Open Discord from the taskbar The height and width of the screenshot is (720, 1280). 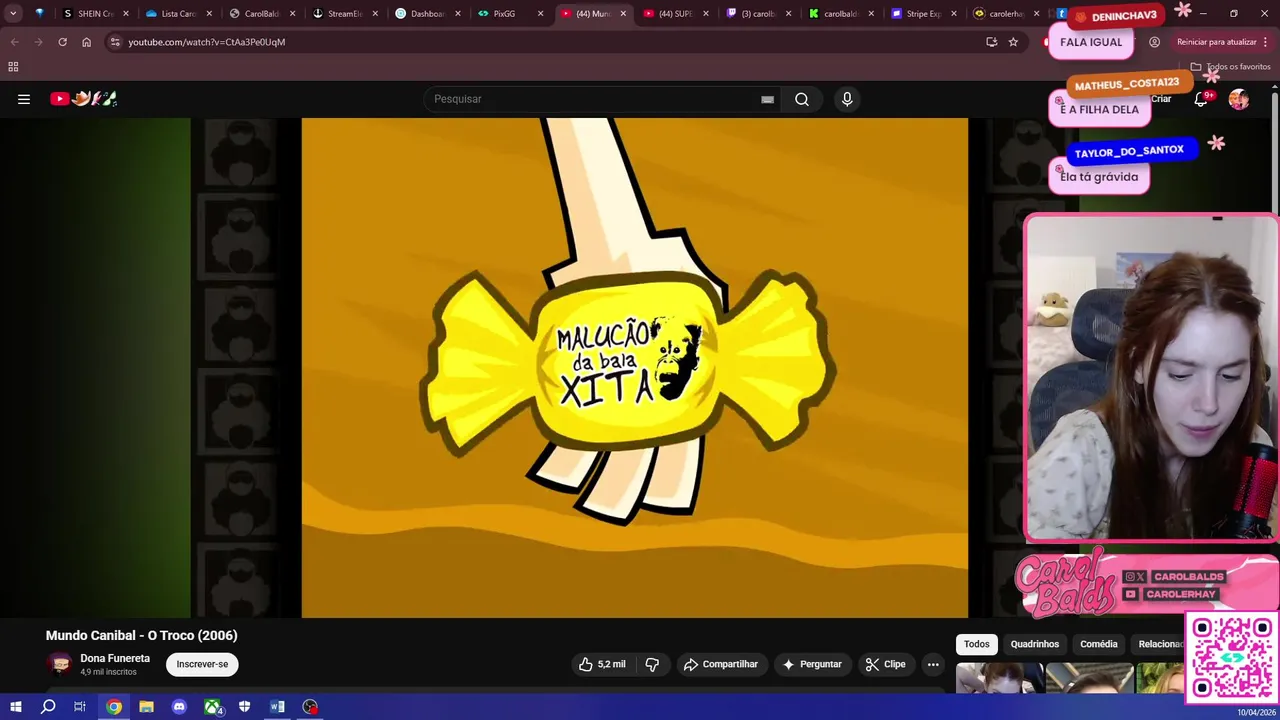click(179, 707)
